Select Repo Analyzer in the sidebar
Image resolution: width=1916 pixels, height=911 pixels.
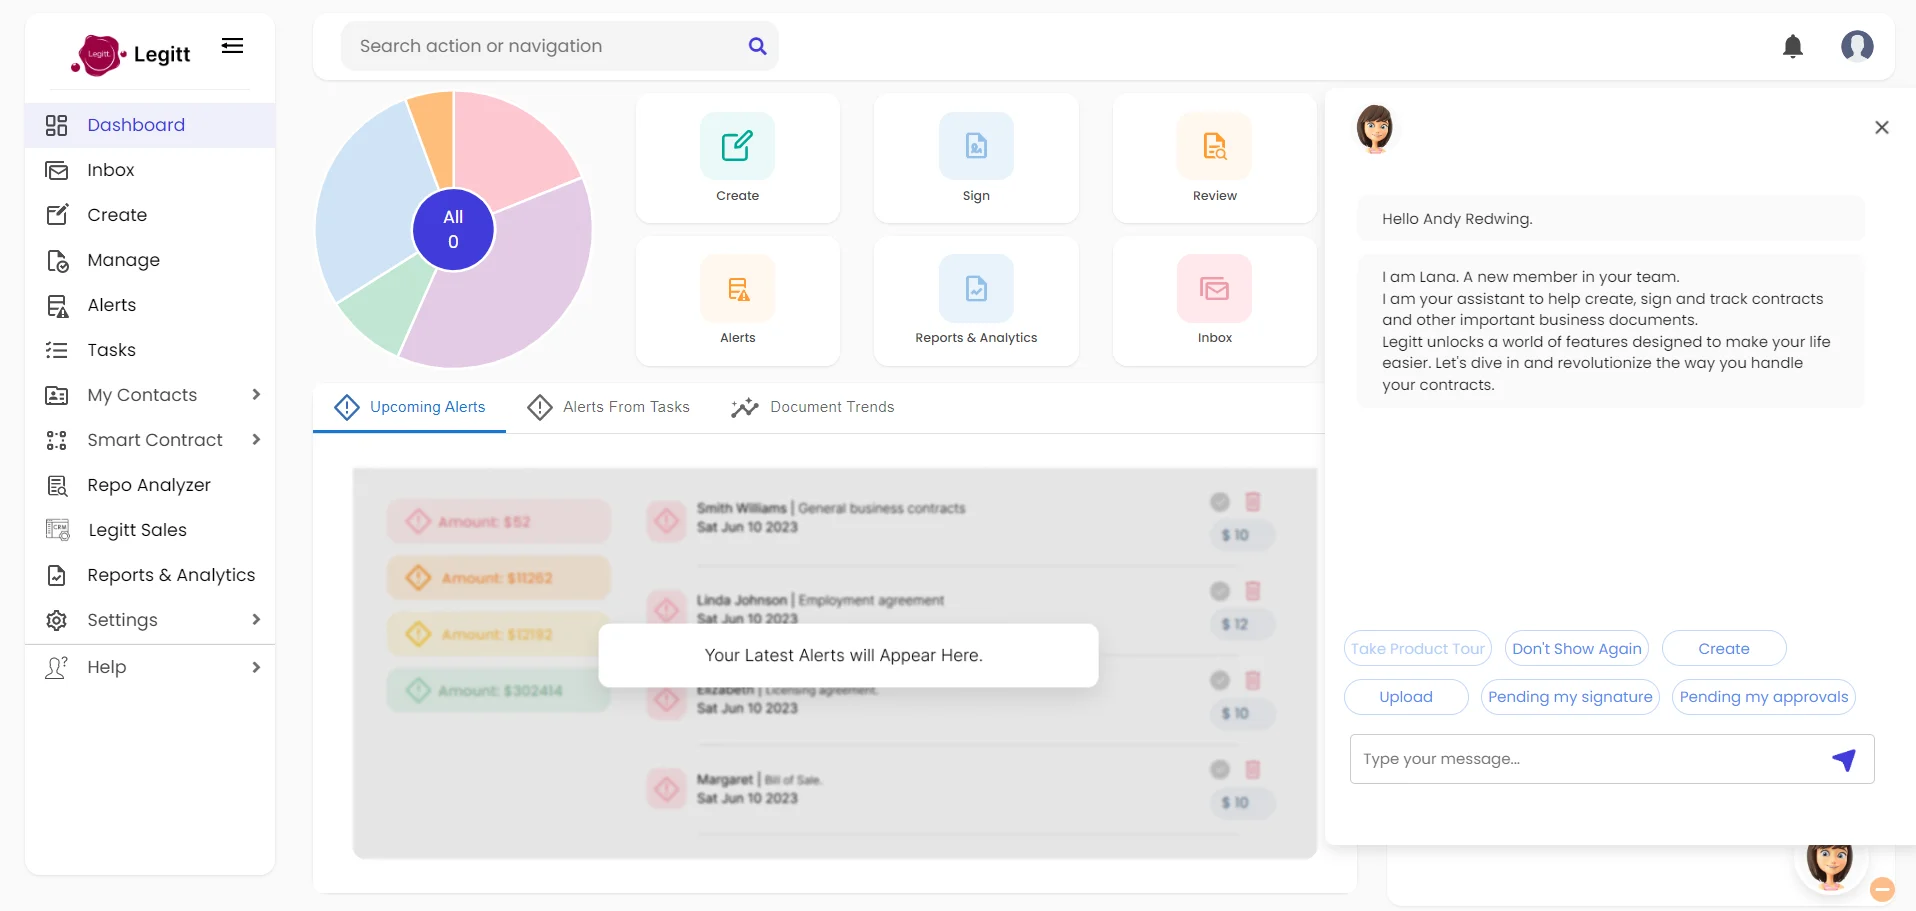148,485
